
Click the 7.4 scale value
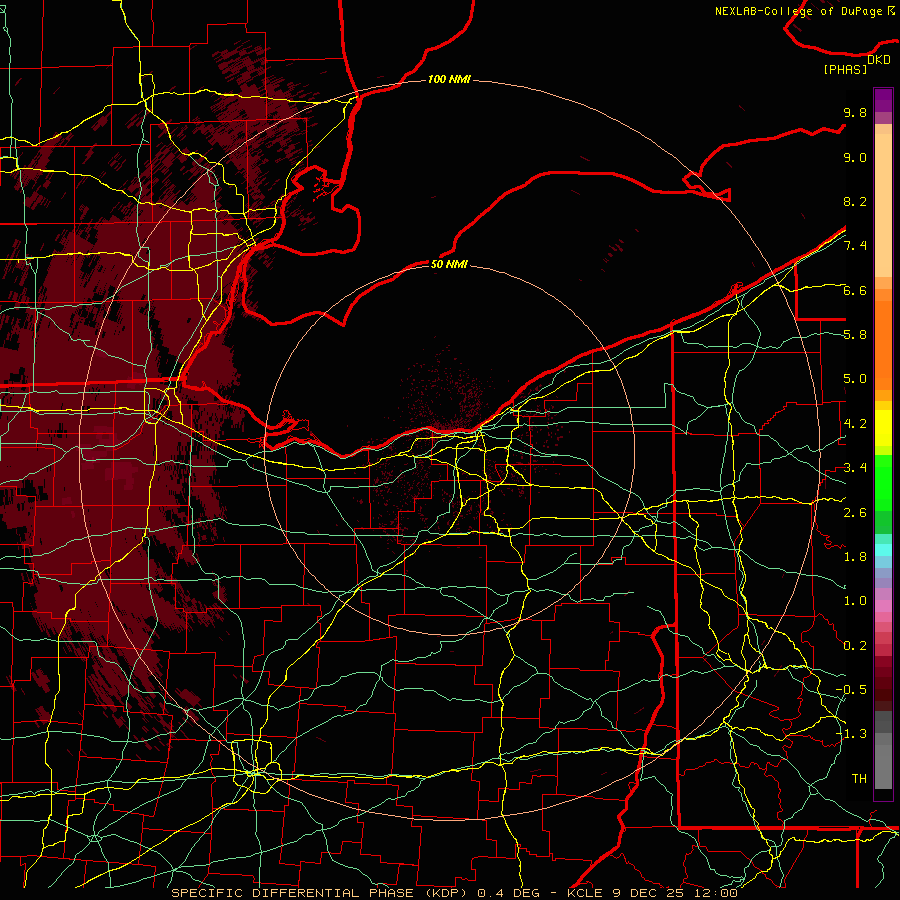855,246
